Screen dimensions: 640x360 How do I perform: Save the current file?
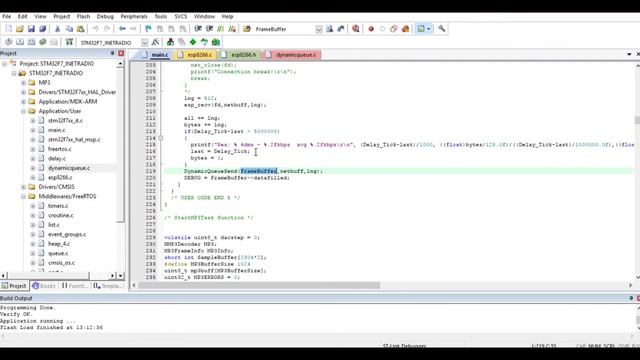click(31, 29)
